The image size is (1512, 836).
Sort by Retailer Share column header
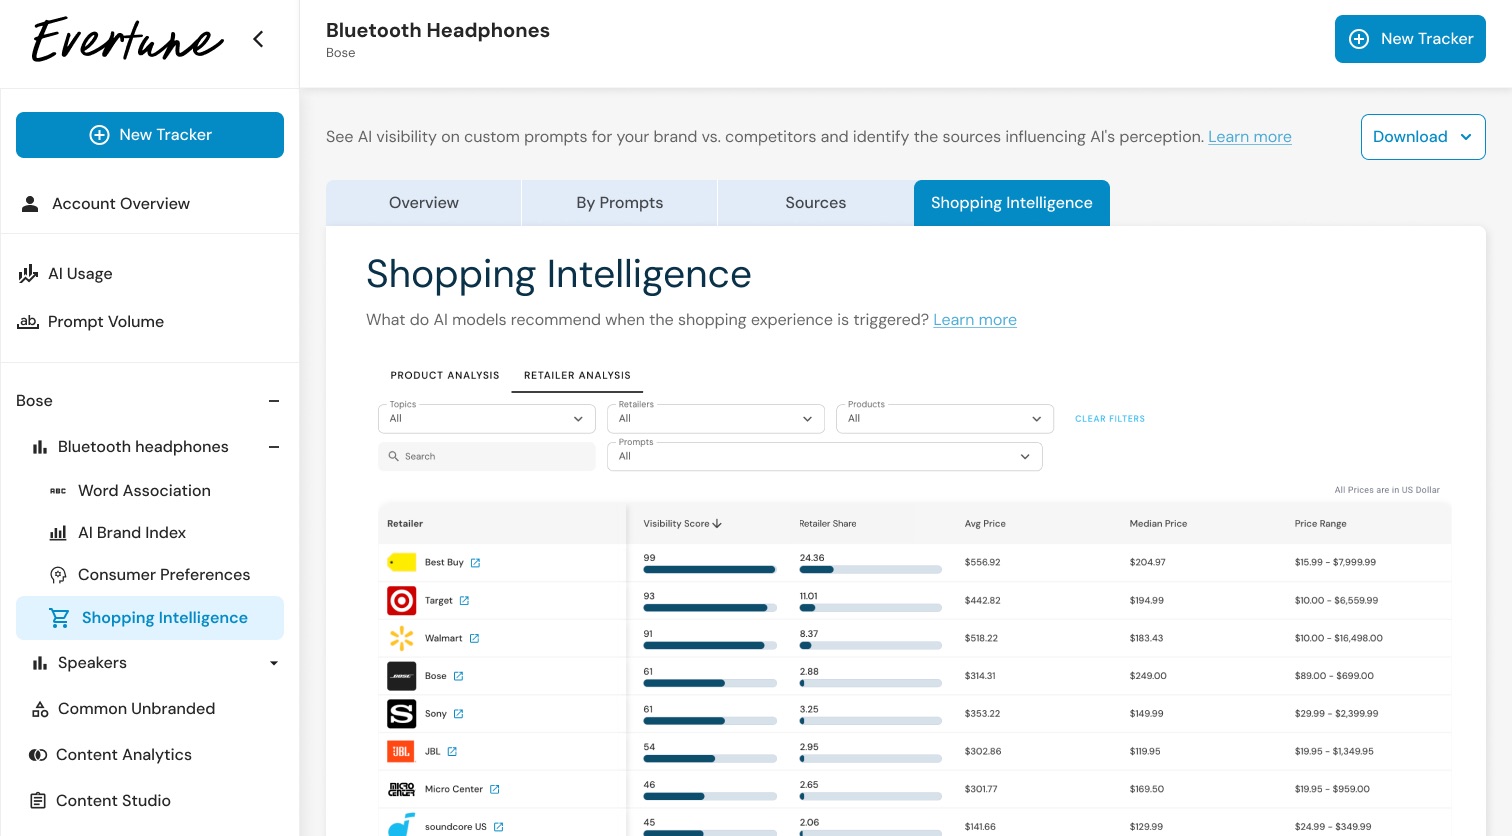828,524
